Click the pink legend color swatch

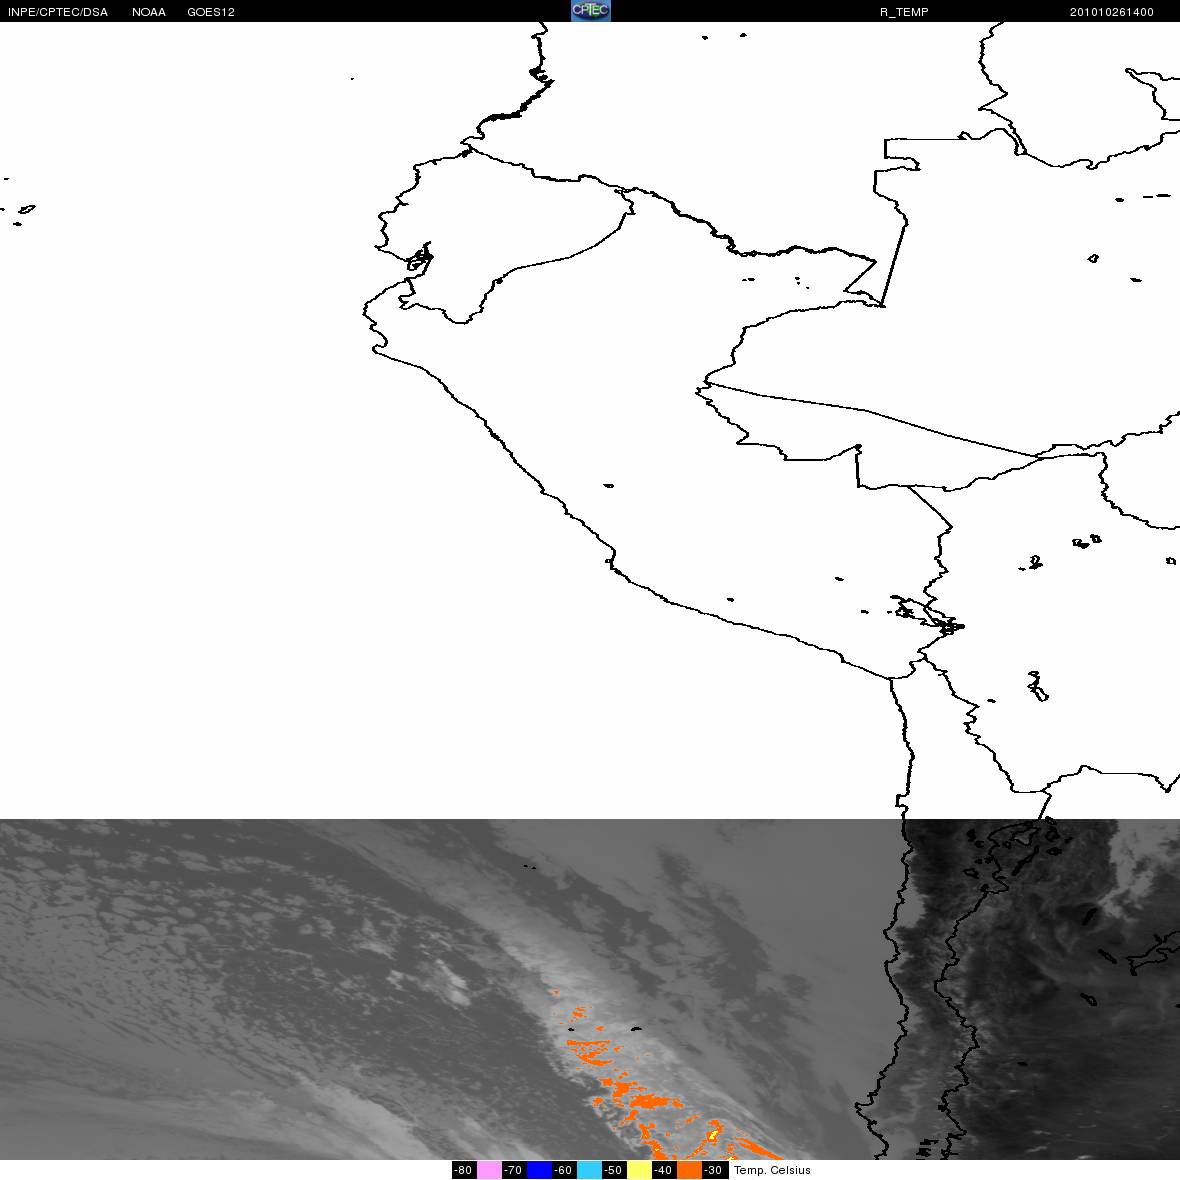click(489, 1170)
